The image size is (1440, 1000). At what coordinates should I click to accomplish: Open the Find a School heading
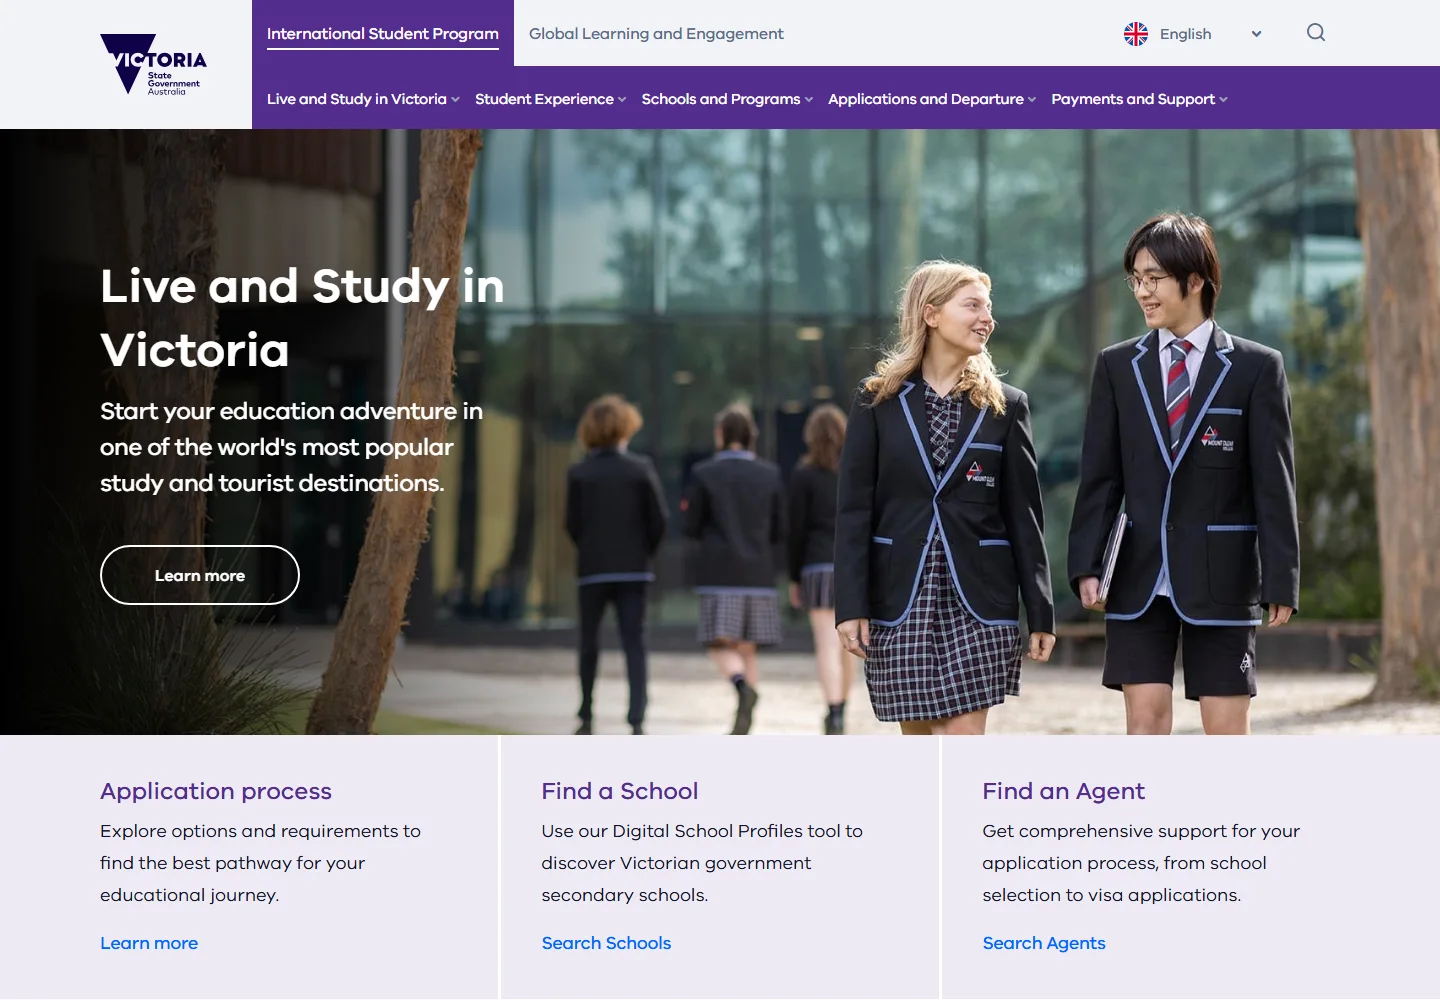tap(620, 791)
